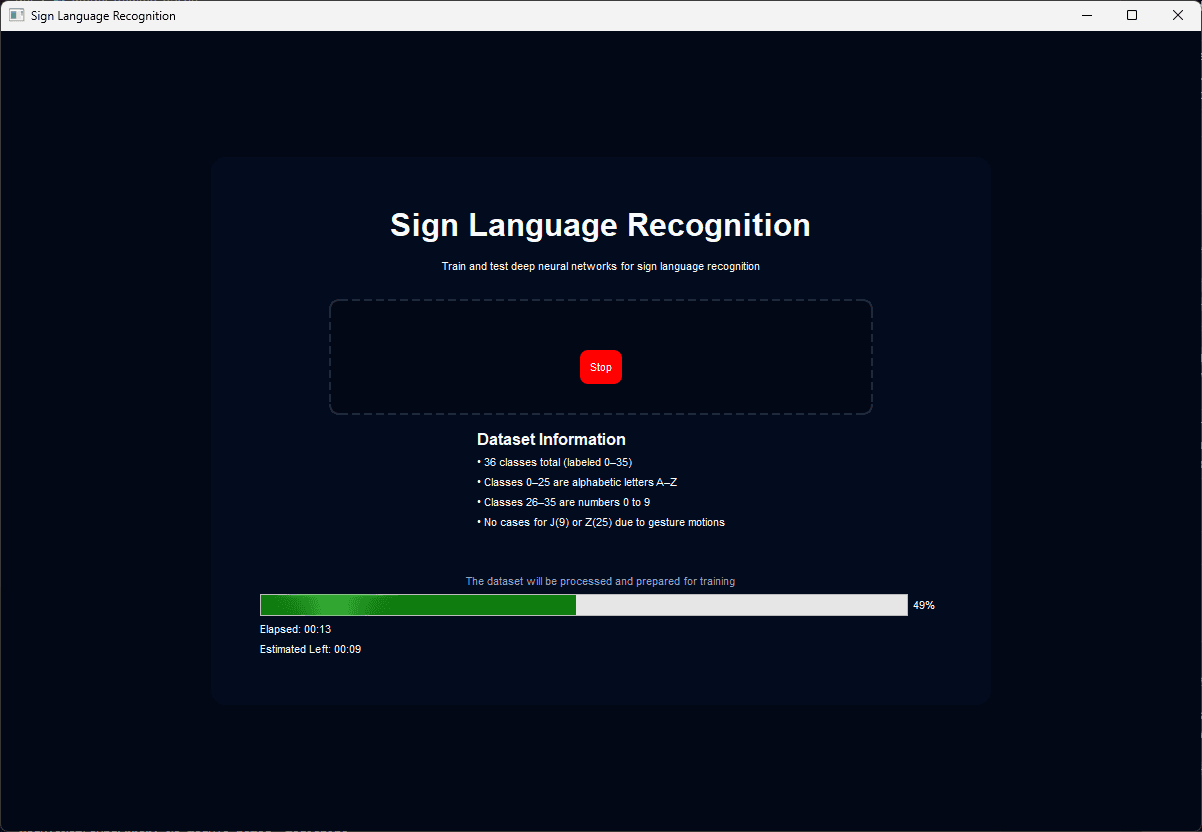Image resolution: width=1202 pixels, height=832 pixels.
Task: Maximize the application window
Action: (1131, 15)
